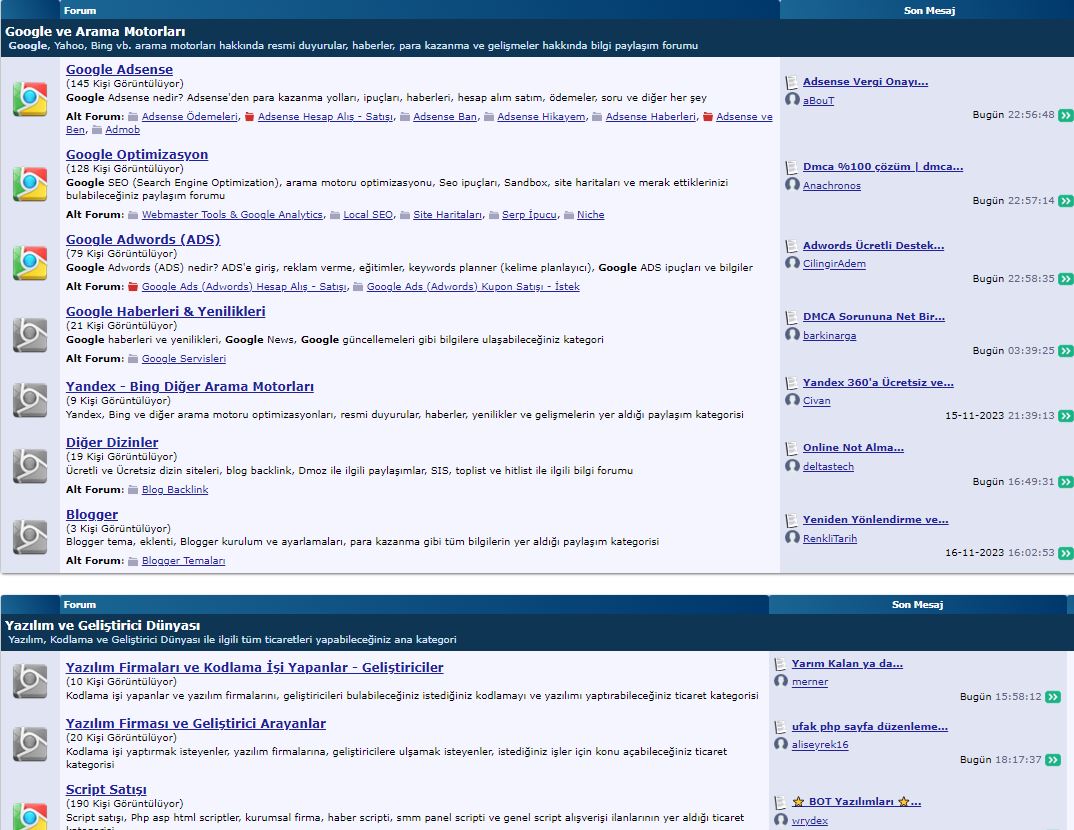Open last post BOT Yazılımları thread

[857, 801]
